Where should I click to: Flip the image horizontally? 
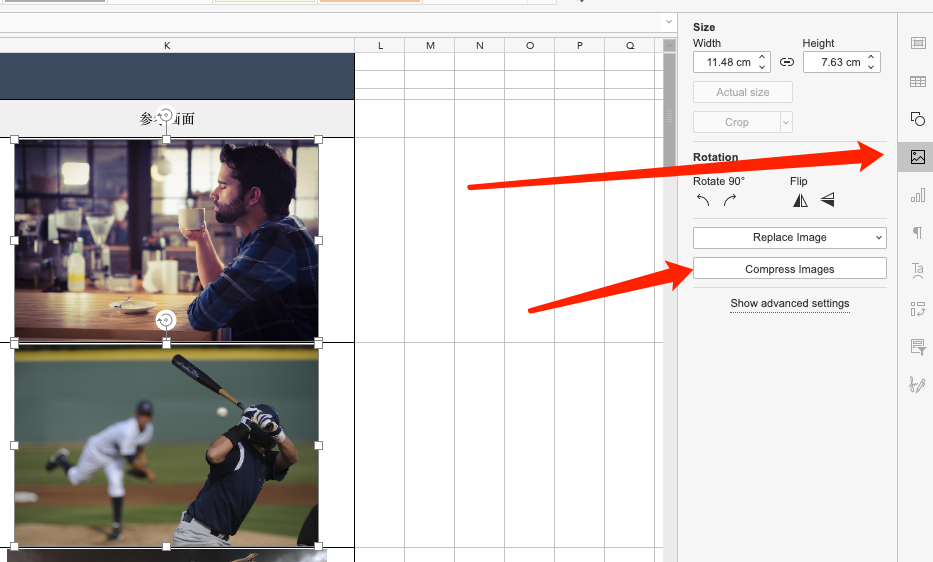coord(800,200)
